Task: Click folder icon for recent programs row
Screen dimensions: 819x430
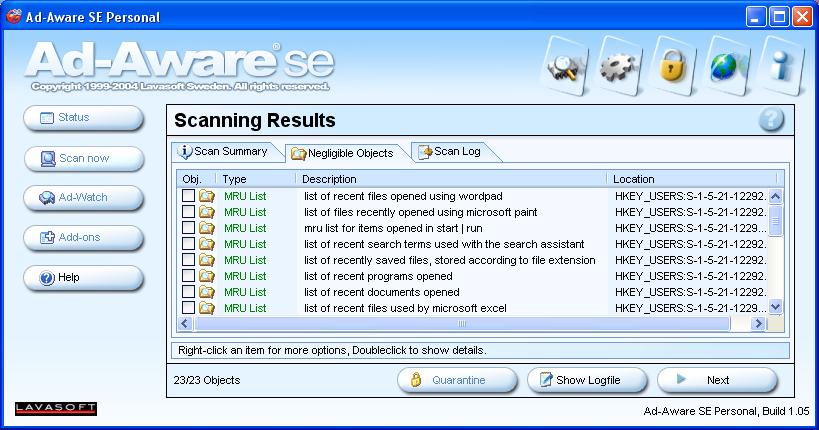Action: pyautogui.click(x=207, y=276)
